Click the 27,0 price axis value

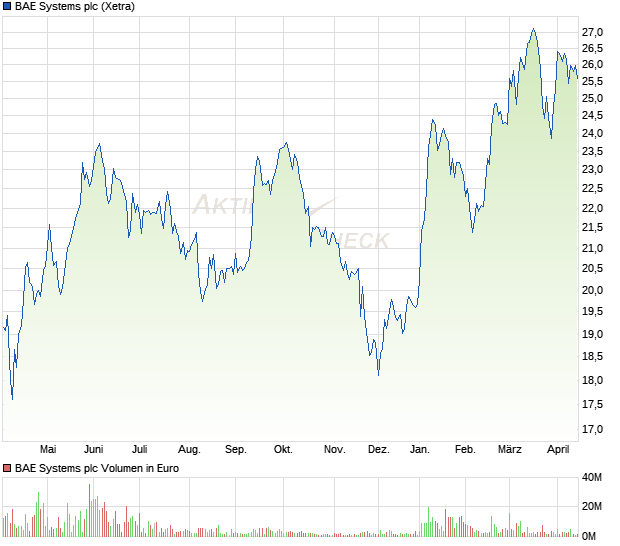pos(592,32)
